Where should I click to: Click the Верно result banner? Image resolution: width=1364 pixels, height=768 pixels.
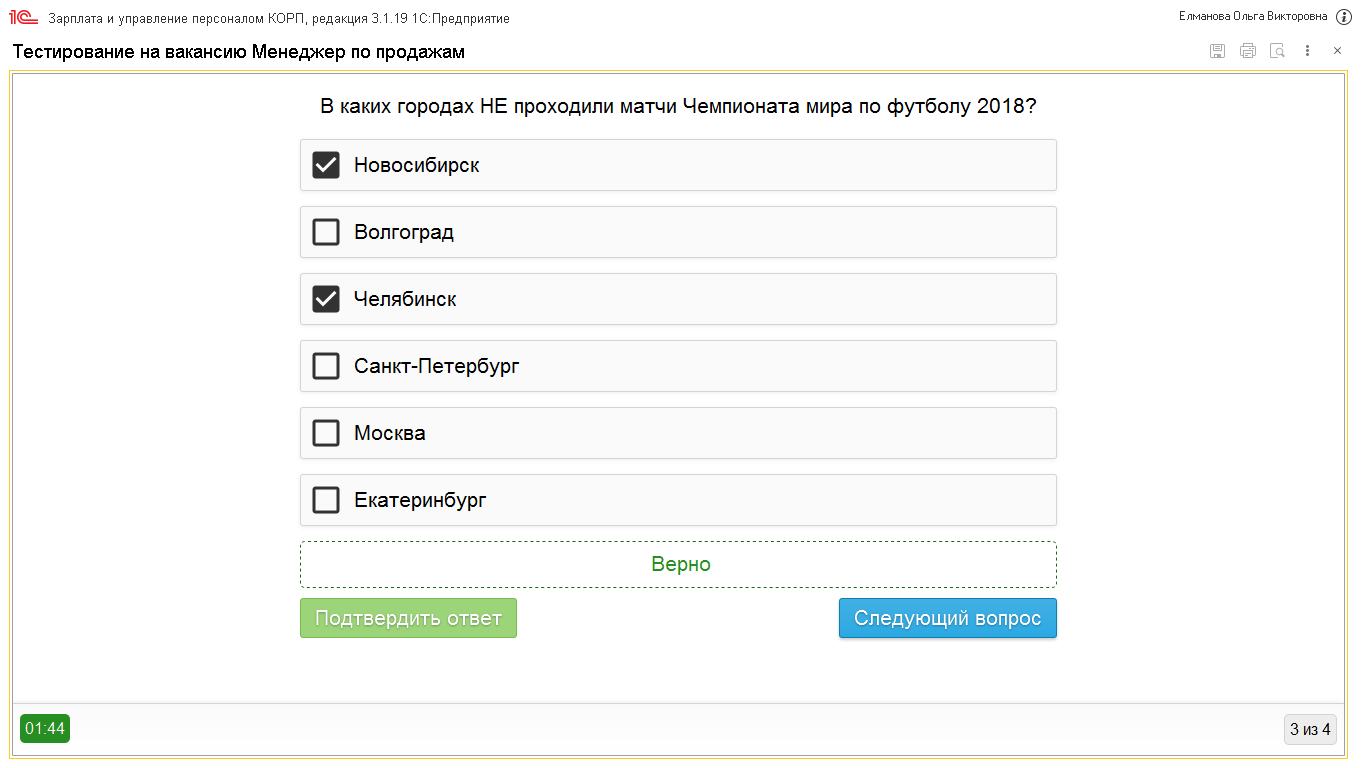point(678,565)
